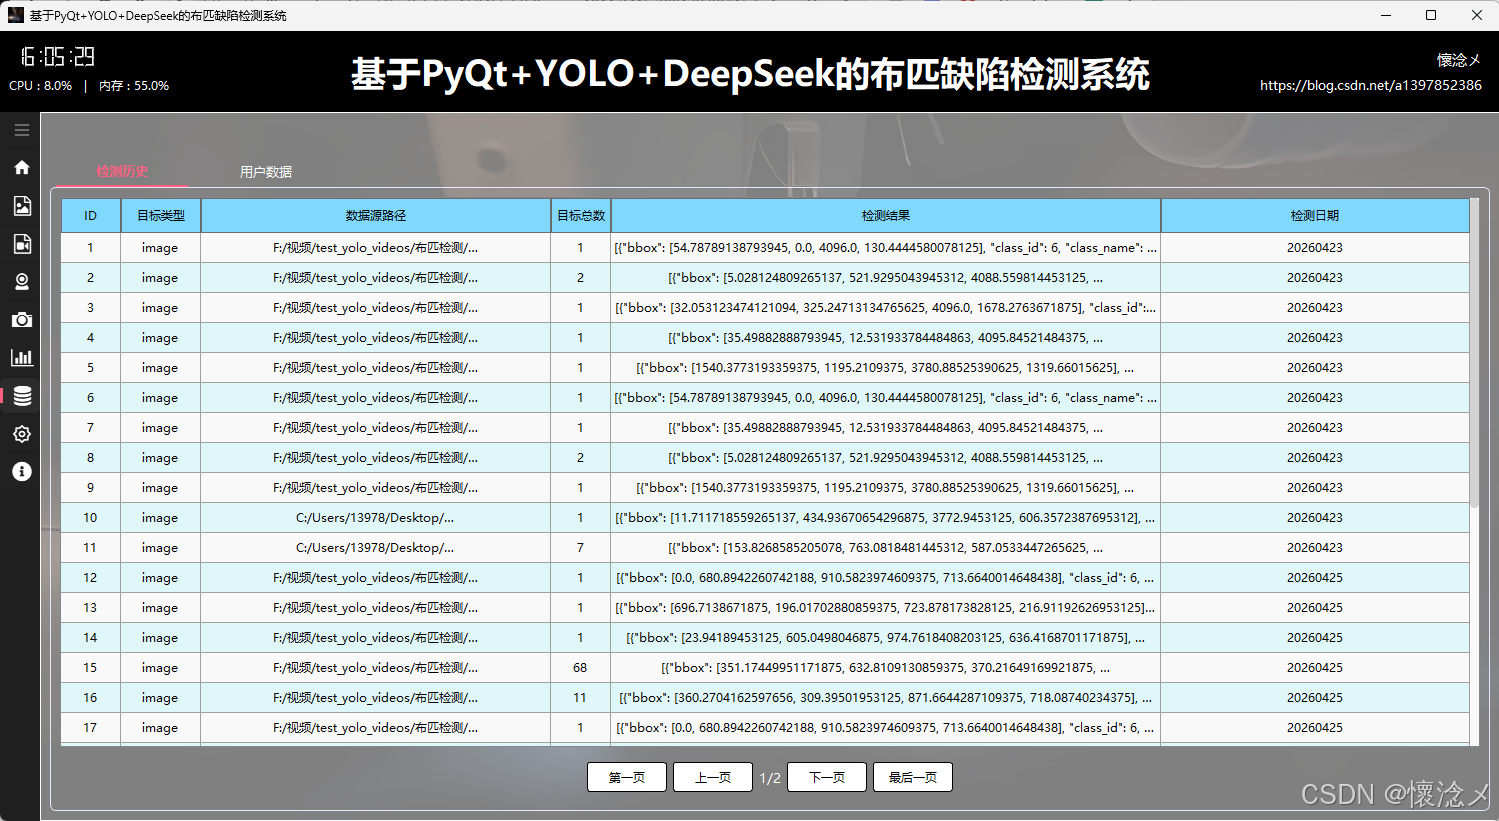Click detection result of row 6

pyautogui.click(x=886, y=398)
